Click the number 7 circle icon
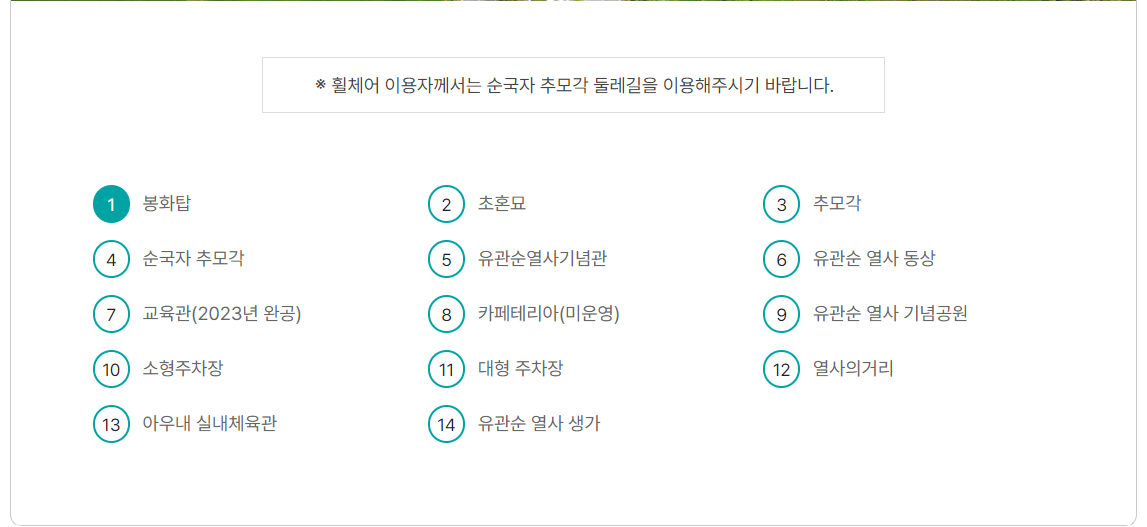1147x527 pixels. (111, 314)
